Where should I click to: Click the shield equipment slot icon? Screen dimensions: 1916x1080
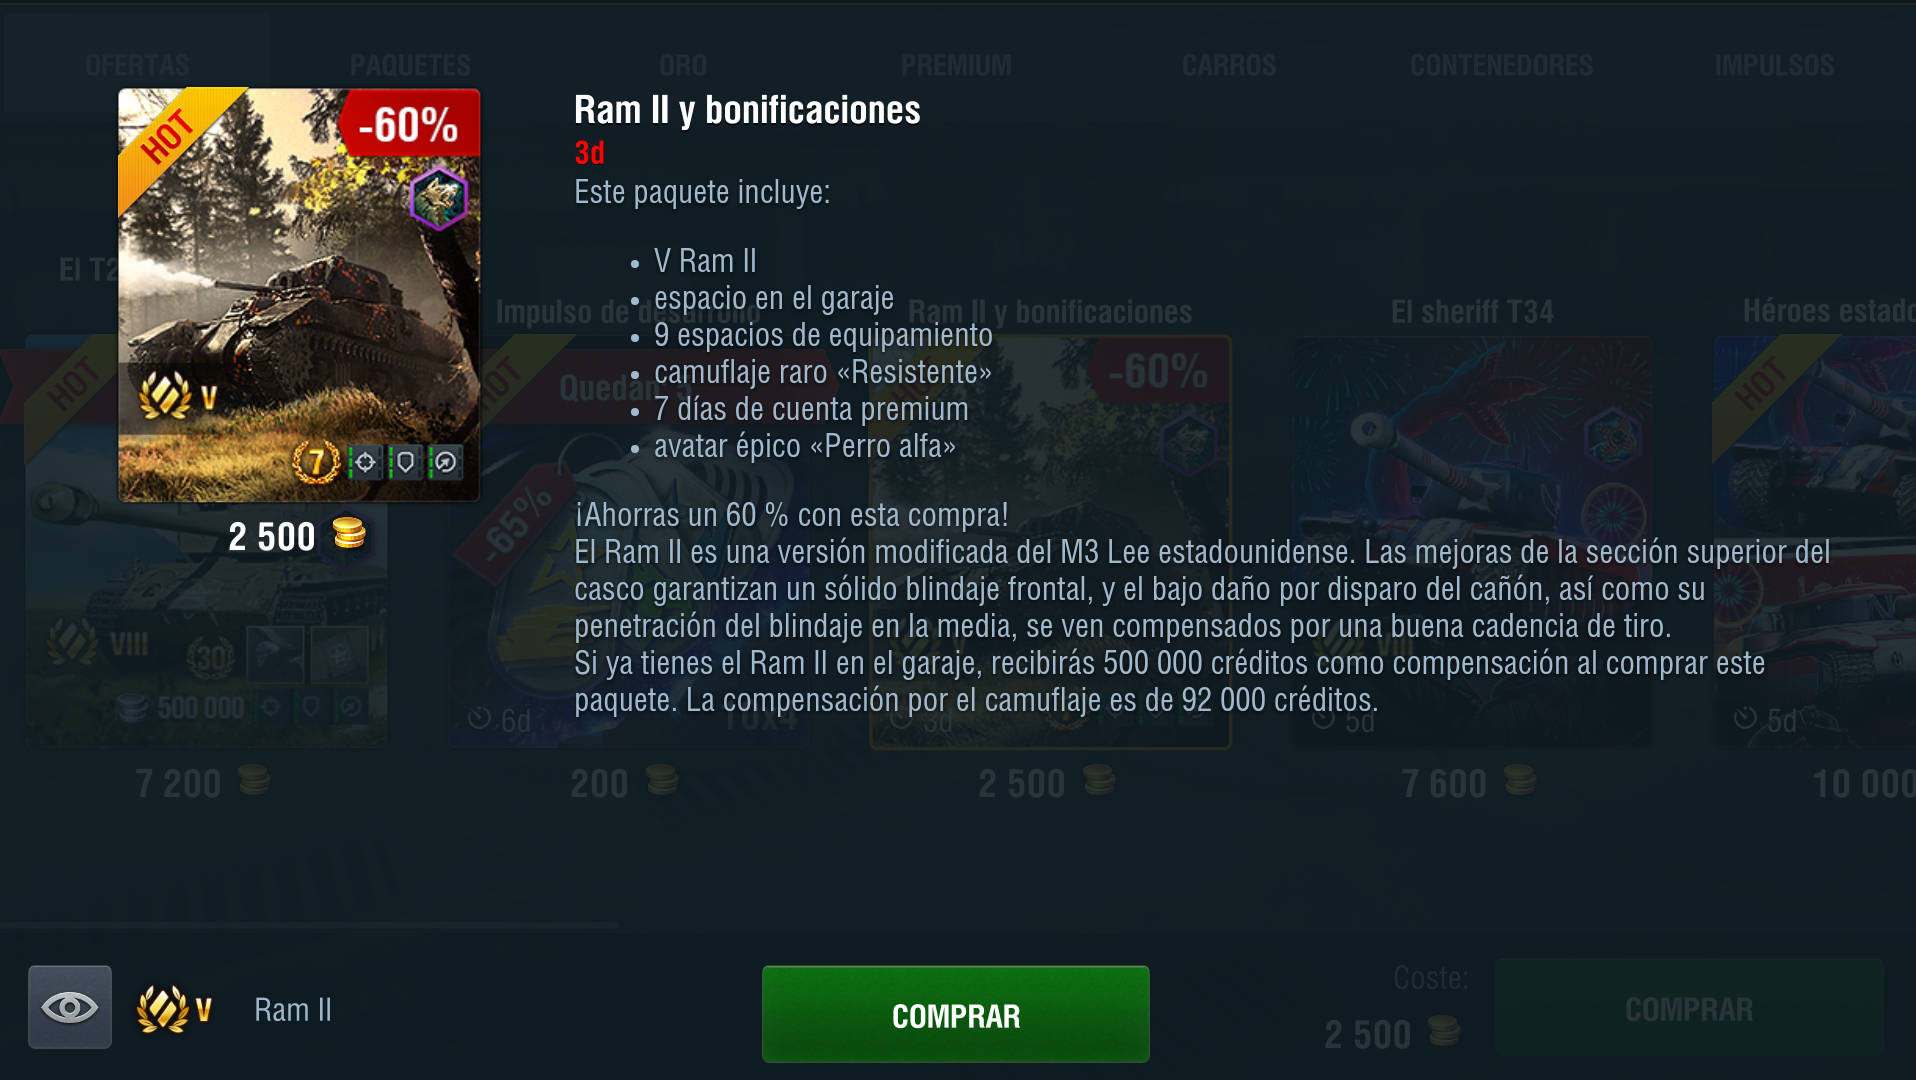(405, 462)
